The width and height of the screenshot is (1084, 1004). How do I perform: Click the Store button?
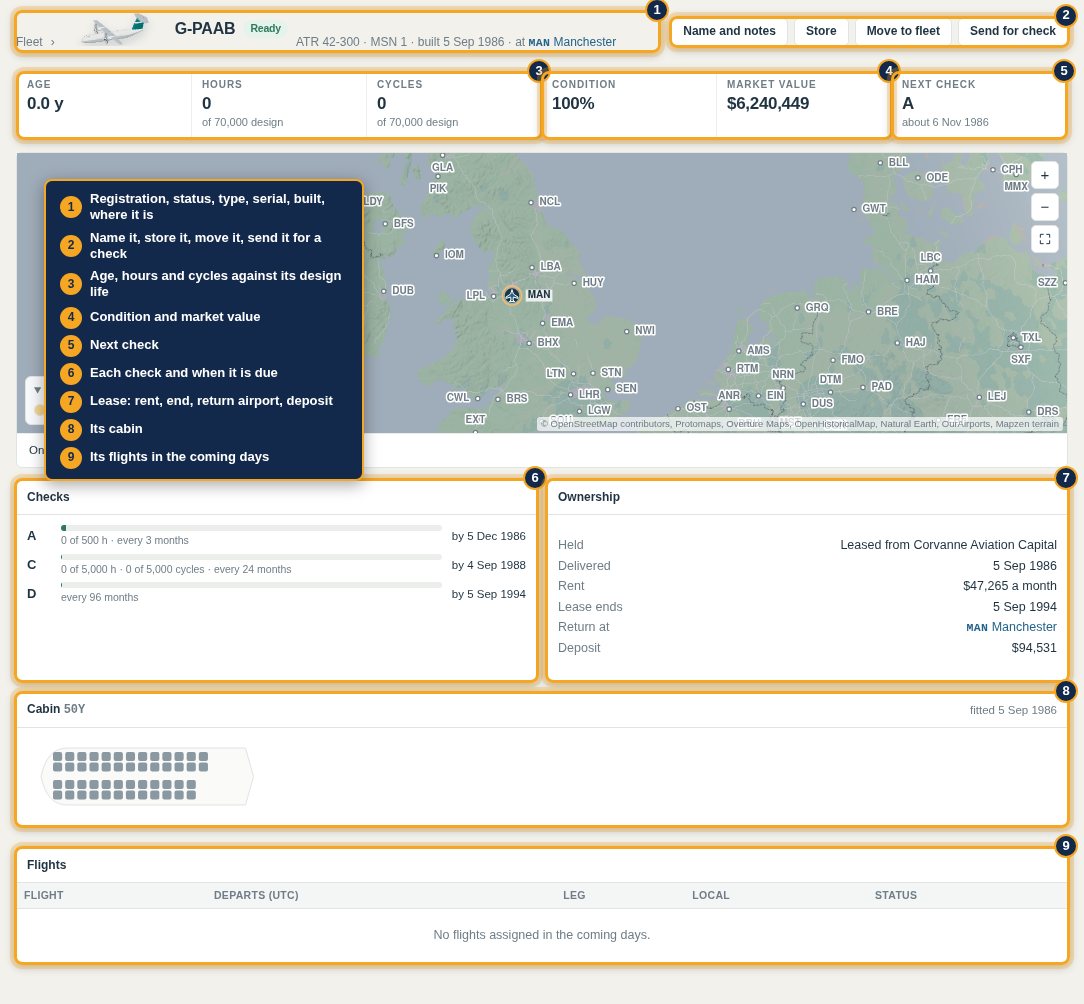[821, 31]
